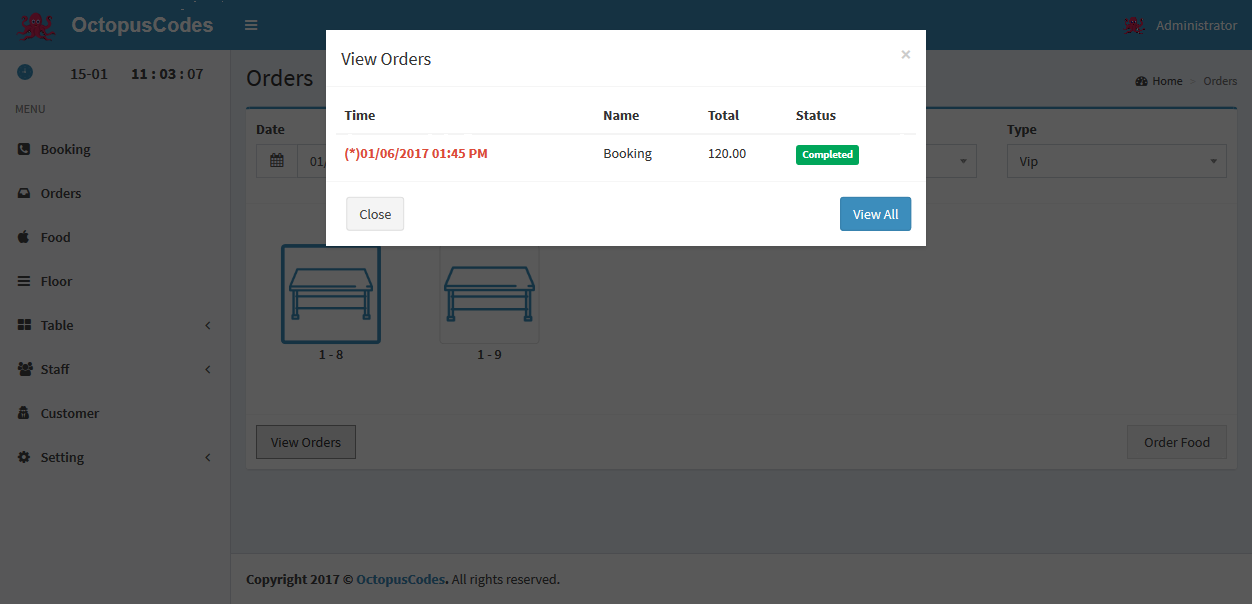
Task: Open the Type dropdown showing Vip
Action: tap(1116, 161)
